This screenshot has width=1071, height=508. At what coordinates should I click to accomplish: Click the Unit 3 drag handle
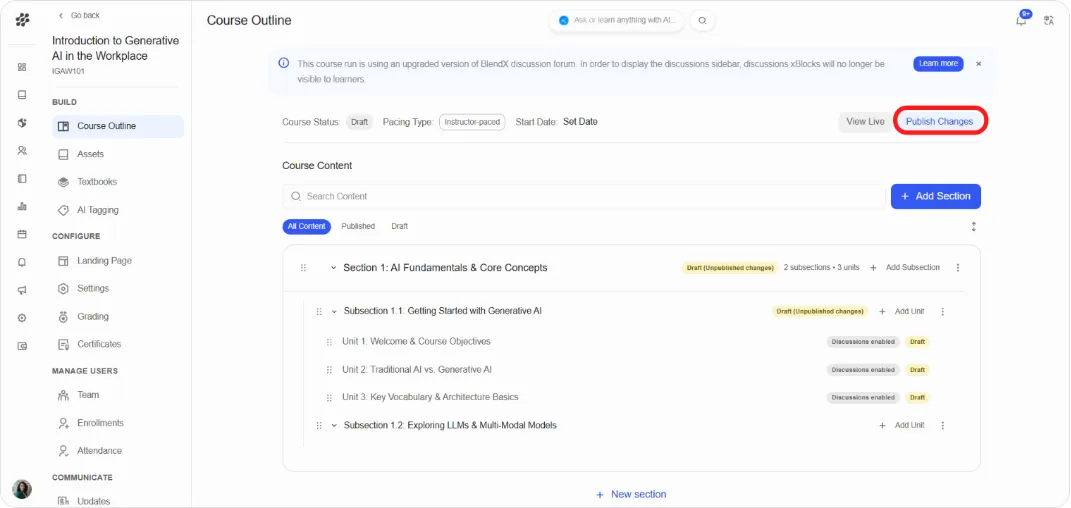[x=329, y=397]
